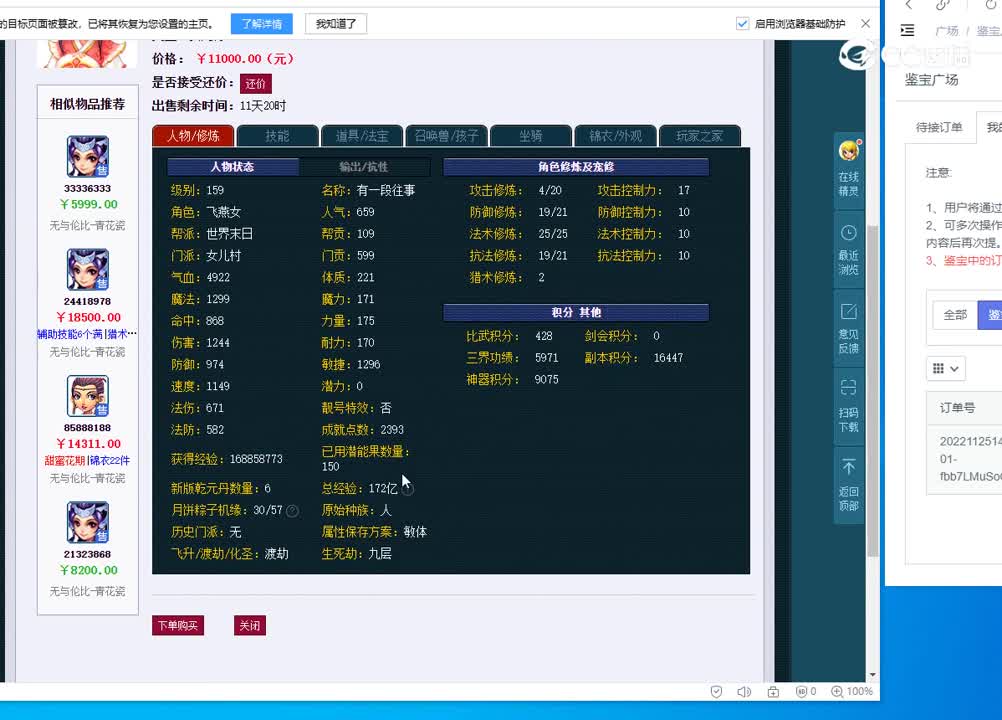Screen dimensions: 1002x720
Task: Select the 21323868 character avatar
Action: pyautogui.click(x=88, y=522)
